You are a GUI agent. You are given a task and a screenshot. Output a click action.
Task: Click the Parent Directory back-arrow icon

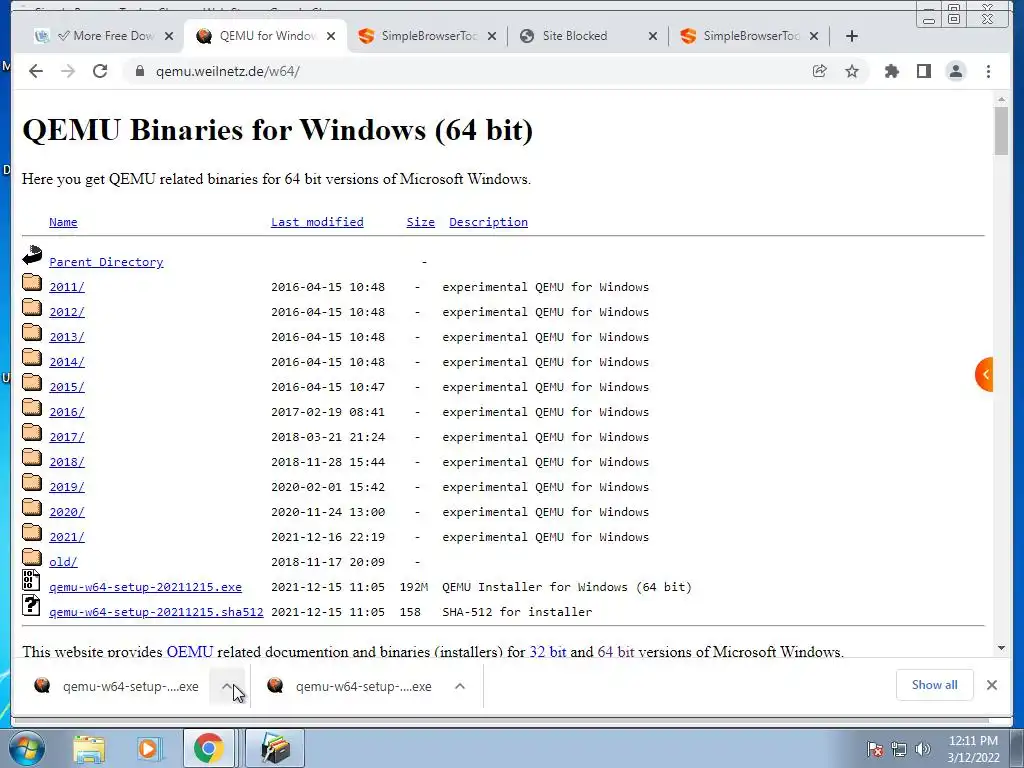32,255
